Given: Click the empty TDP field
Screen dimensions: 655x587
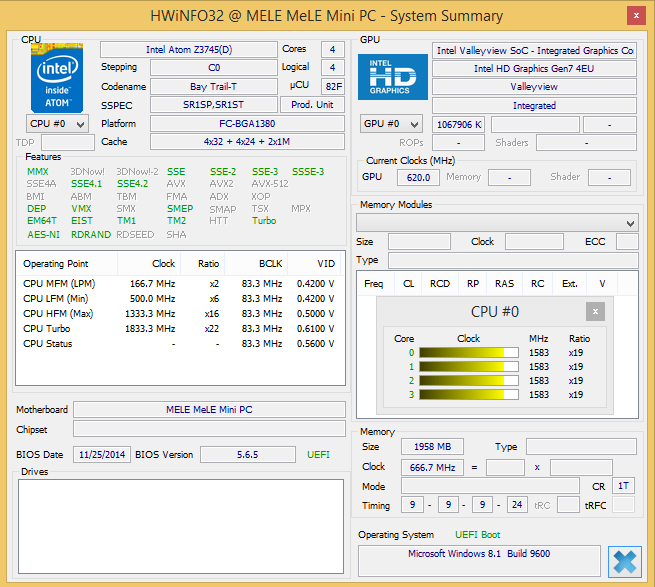Looking at the screenshot, I should coord(68,142).
